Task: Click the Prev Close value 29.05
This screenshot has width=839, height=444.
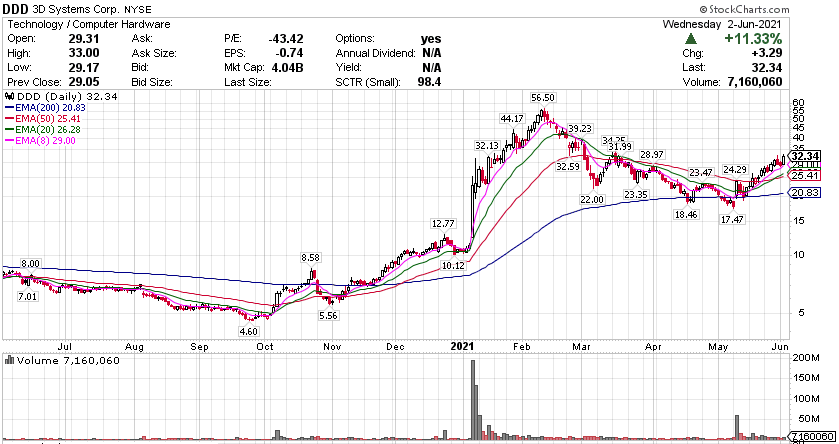Action: tap(83, 82)
